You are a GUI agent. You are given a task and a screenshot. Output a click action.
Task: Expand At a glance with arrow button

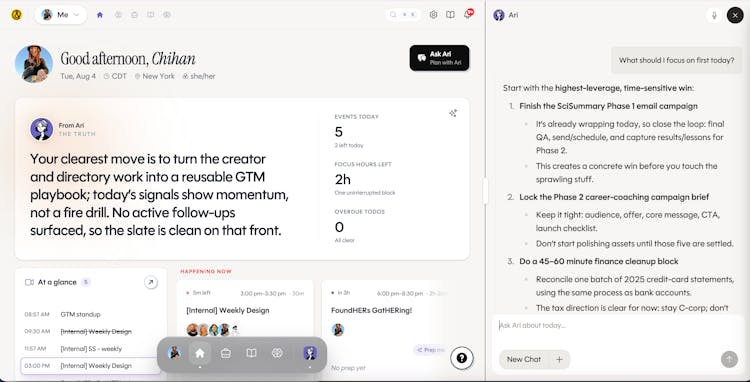point(151,283)
